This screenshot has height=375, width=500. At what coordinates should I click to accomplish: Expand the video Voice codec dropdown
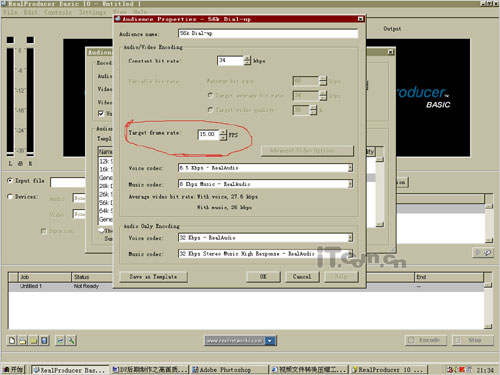350,168
